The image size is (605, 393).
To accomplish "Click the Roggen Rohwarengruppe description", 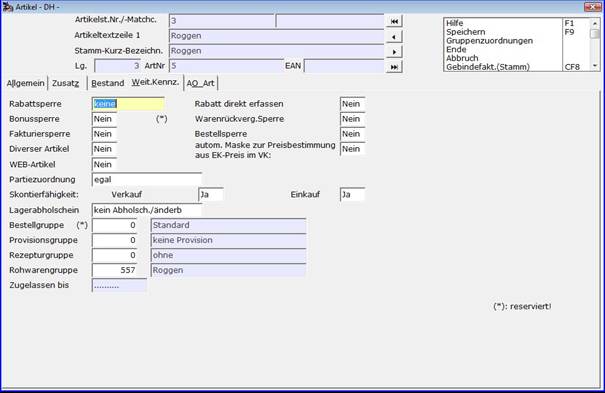I will (228, 270).
